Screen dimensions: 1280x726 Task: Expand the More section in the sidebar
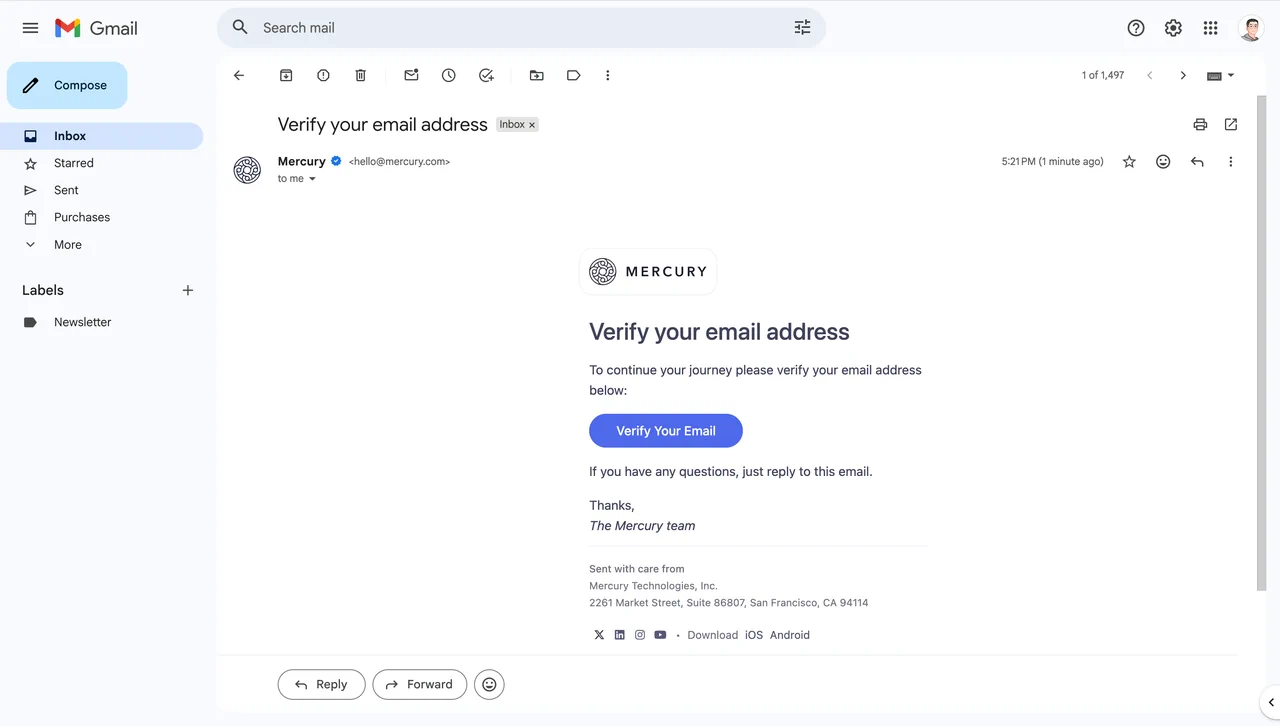point(67,244)
